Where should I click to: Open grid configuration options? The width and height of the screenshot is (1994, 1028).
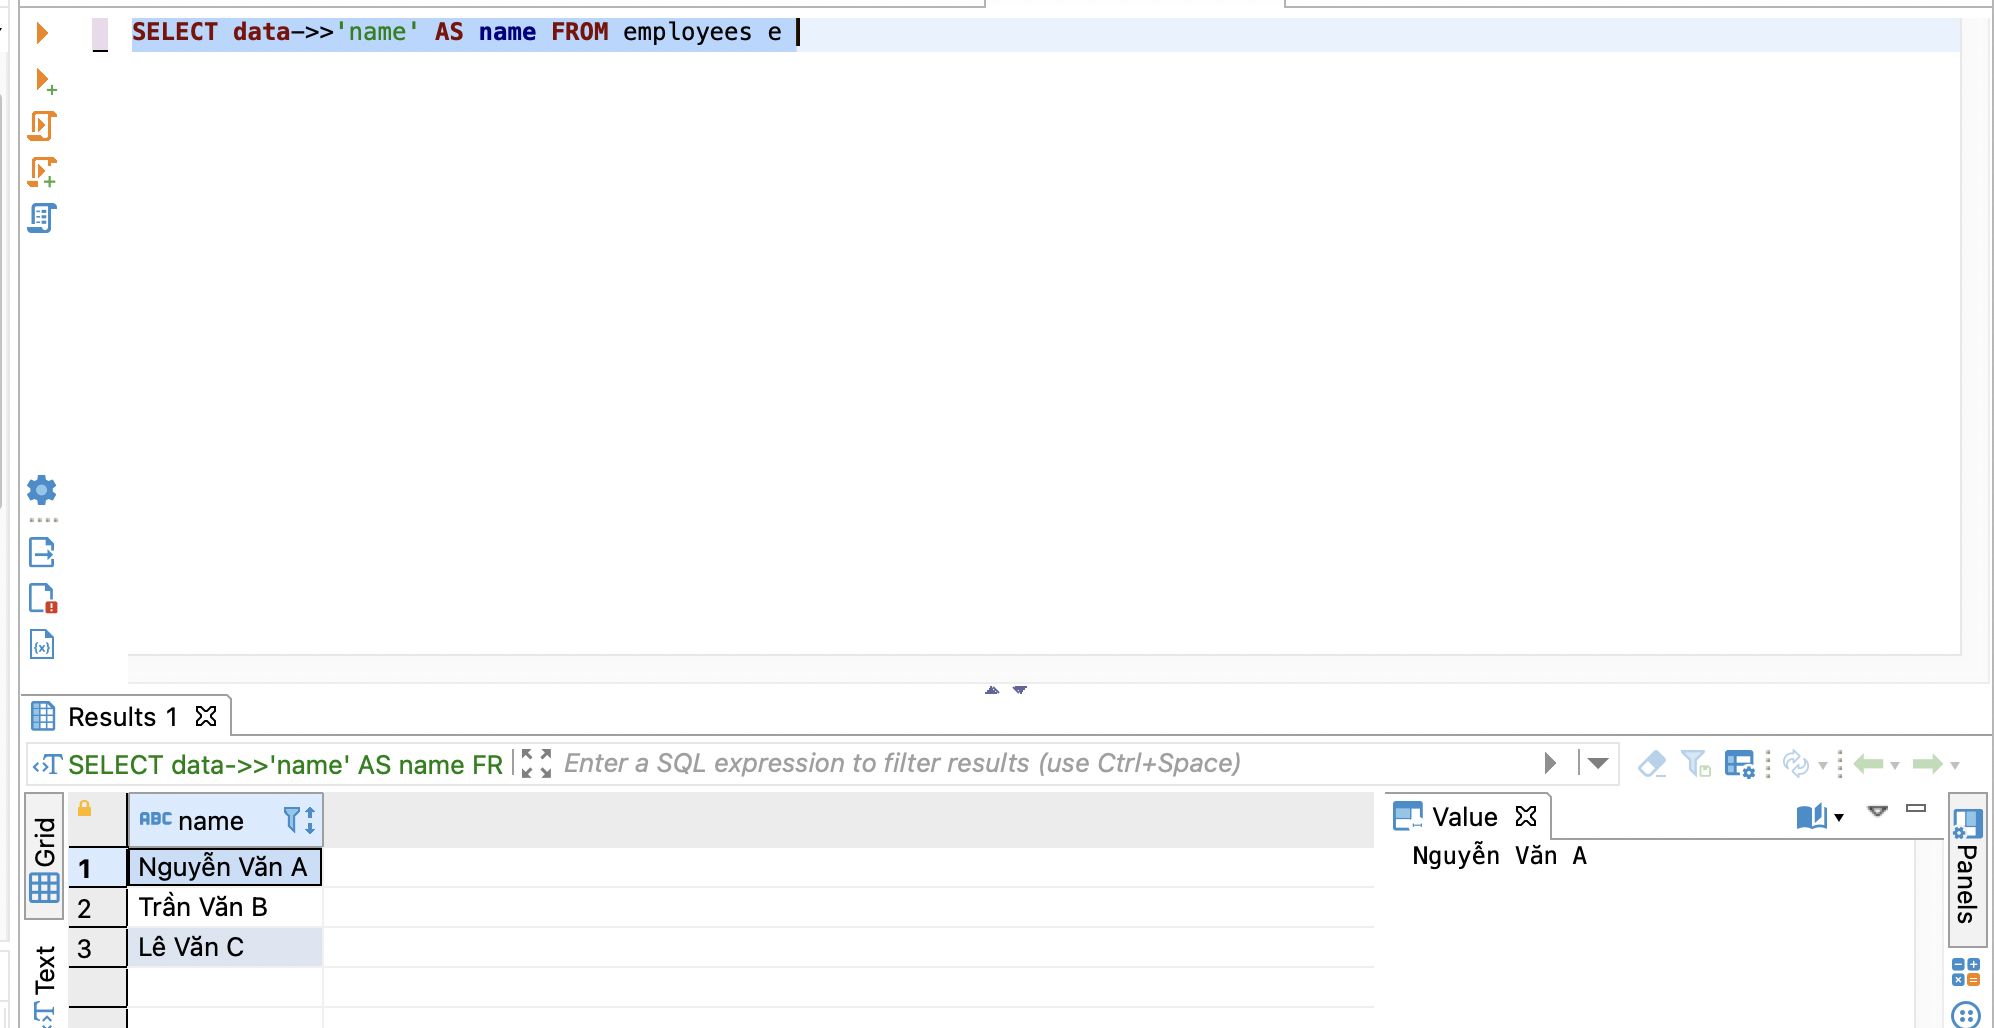tap(1741, 763)
